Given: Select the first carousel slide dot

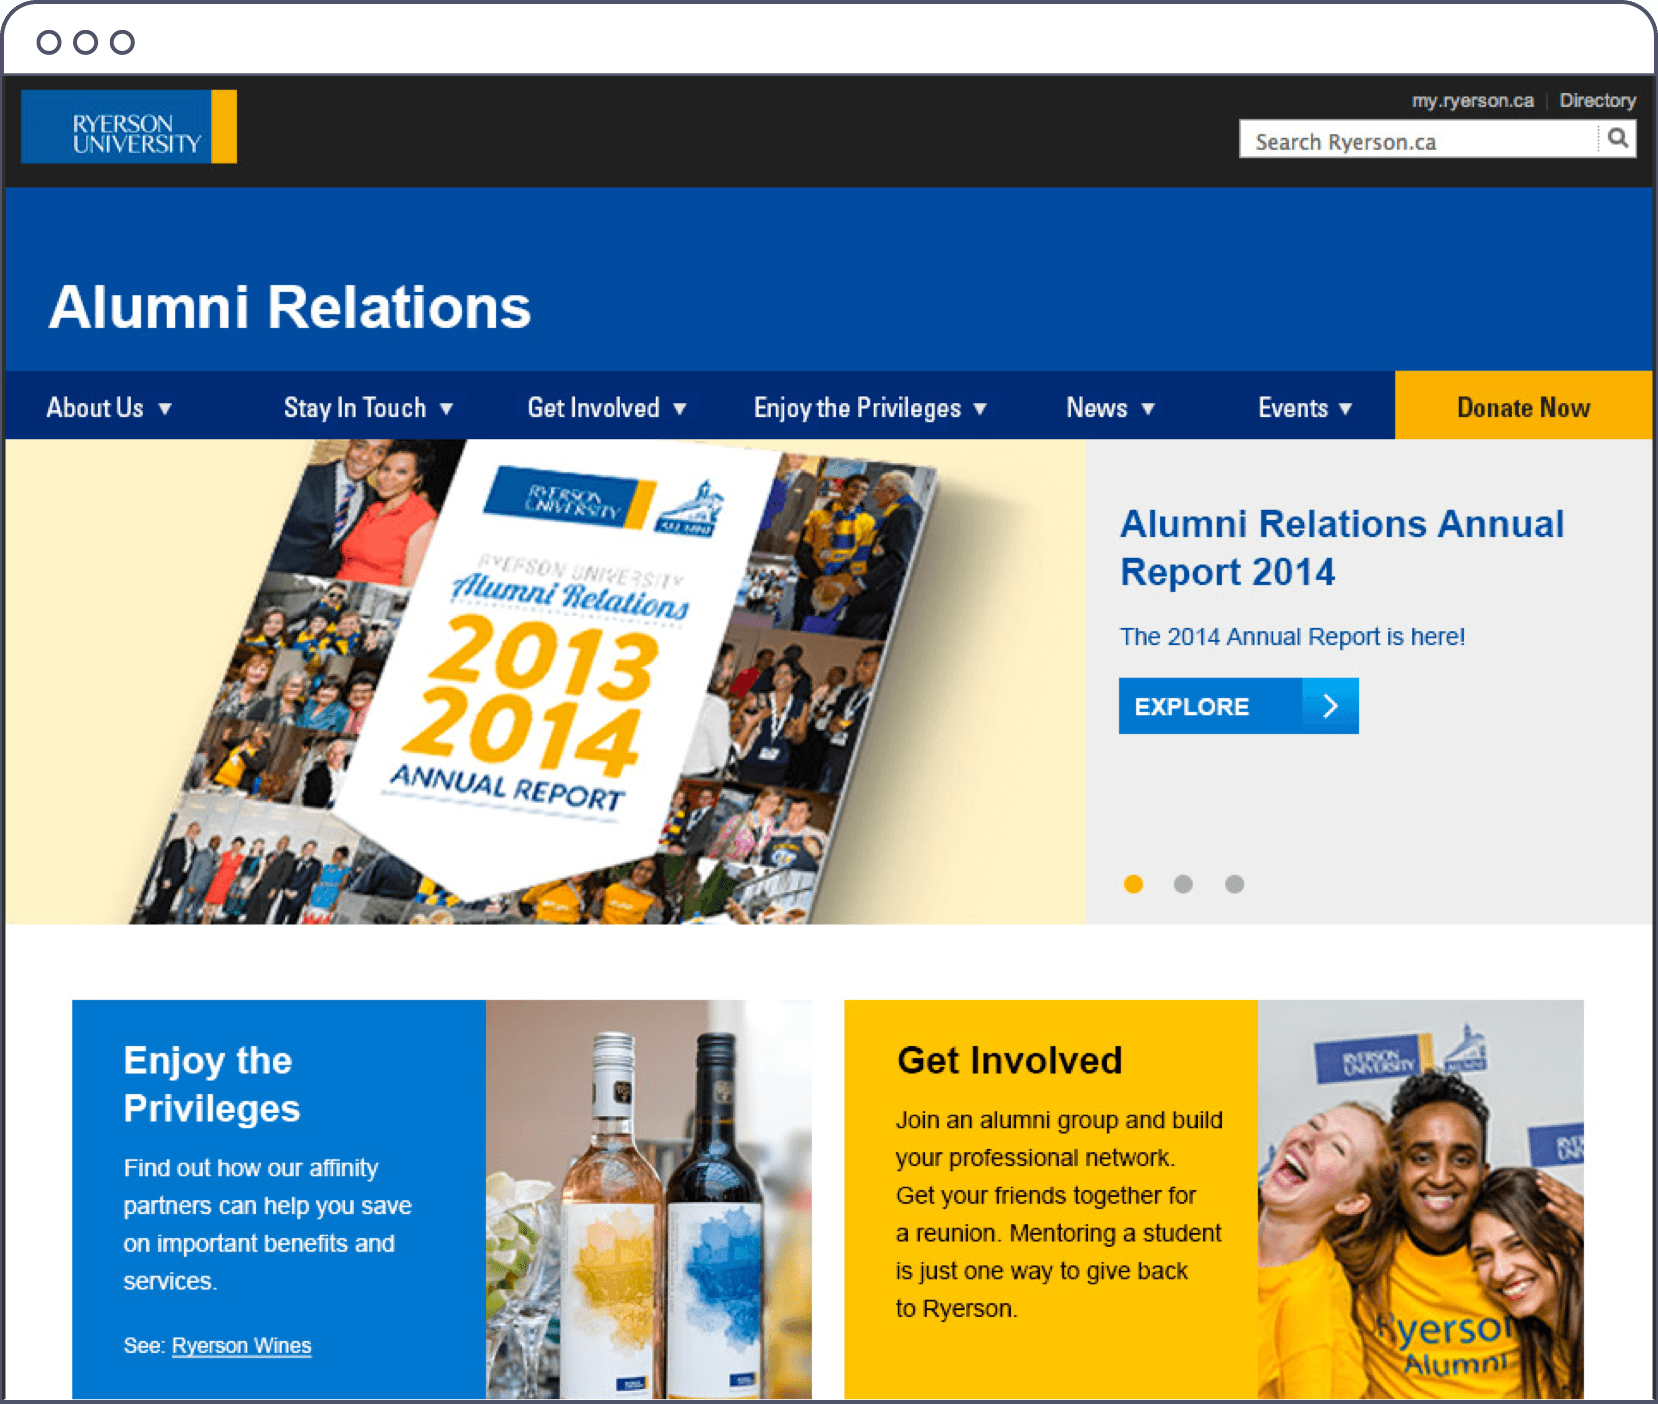Looking at the screenshot, I should [1133, 884].
